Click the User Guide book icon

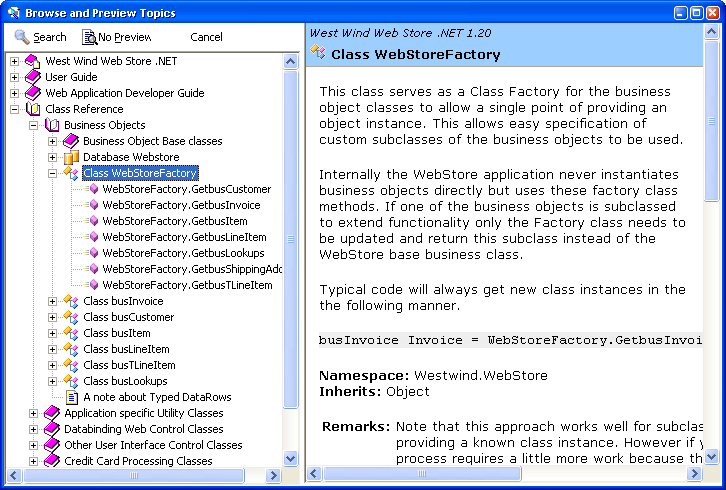(x=32, y=77)
